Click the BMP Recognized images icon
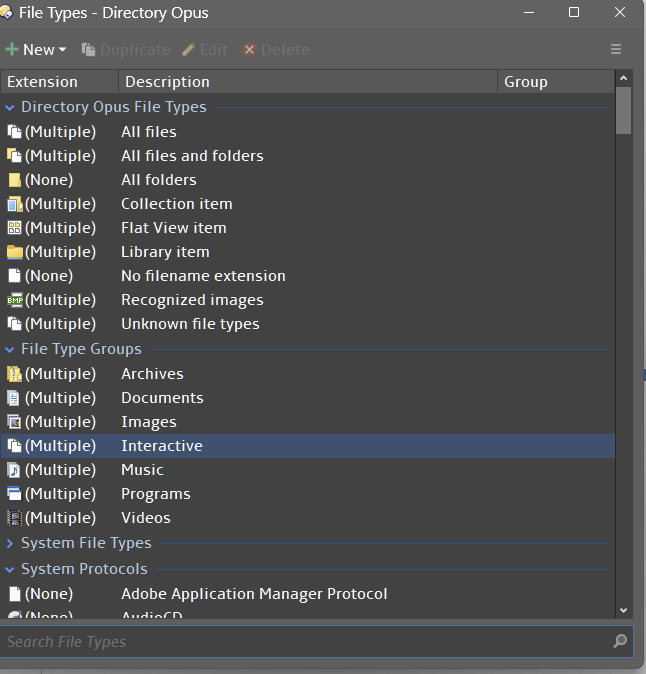The height and width of the screenshot is (674, 646). click(15, 300)
